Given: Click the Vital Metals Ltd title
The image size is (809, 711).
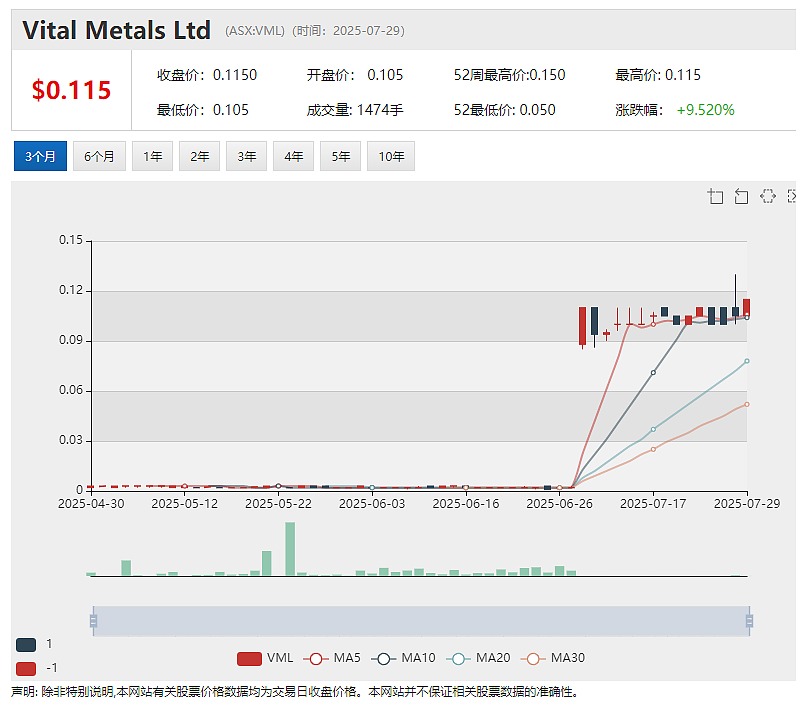Looking at the screenshot, I should (117, 30).
